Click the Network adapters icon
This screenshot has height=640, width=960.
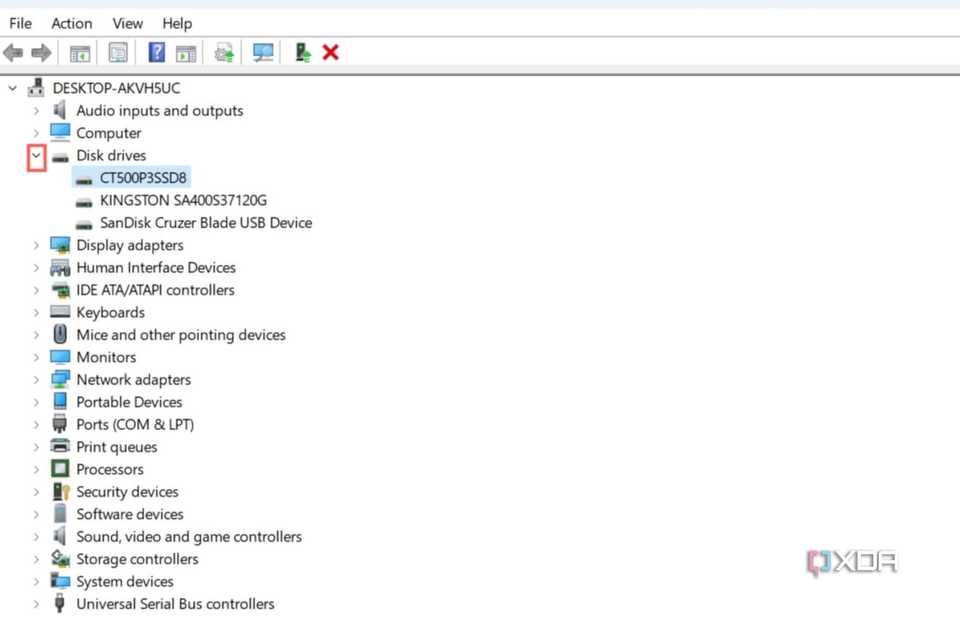tap(60, 380)
